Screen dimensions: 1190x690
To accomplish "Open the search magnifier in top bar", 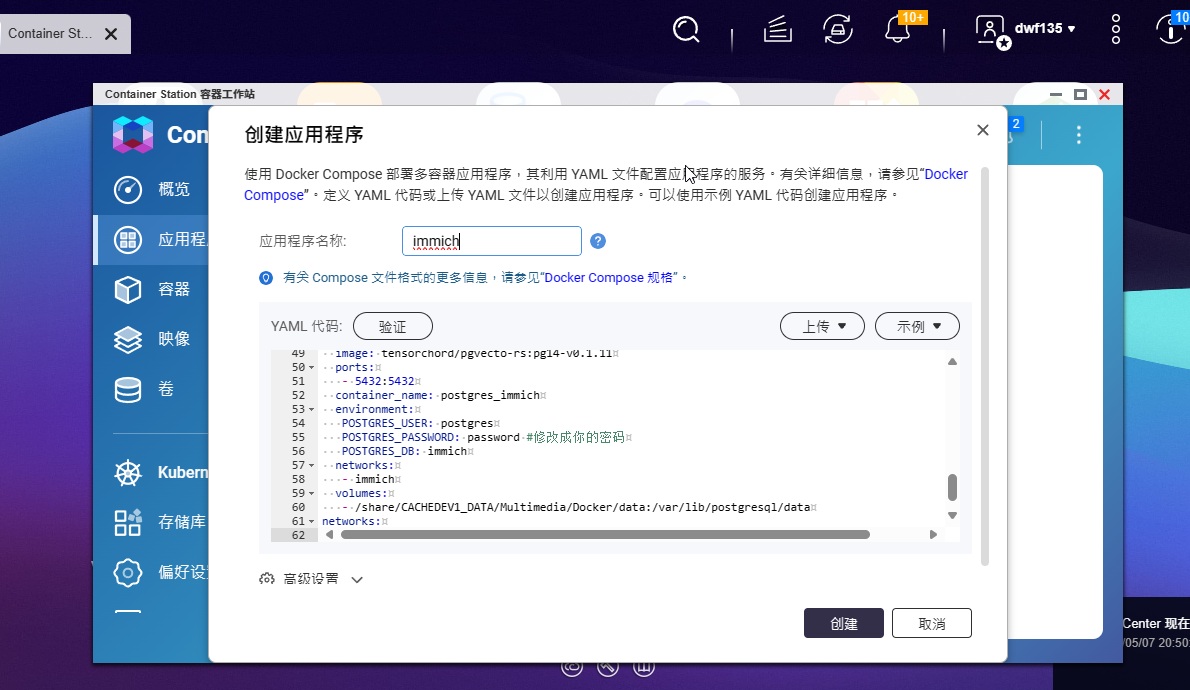I will pos(686,30).
